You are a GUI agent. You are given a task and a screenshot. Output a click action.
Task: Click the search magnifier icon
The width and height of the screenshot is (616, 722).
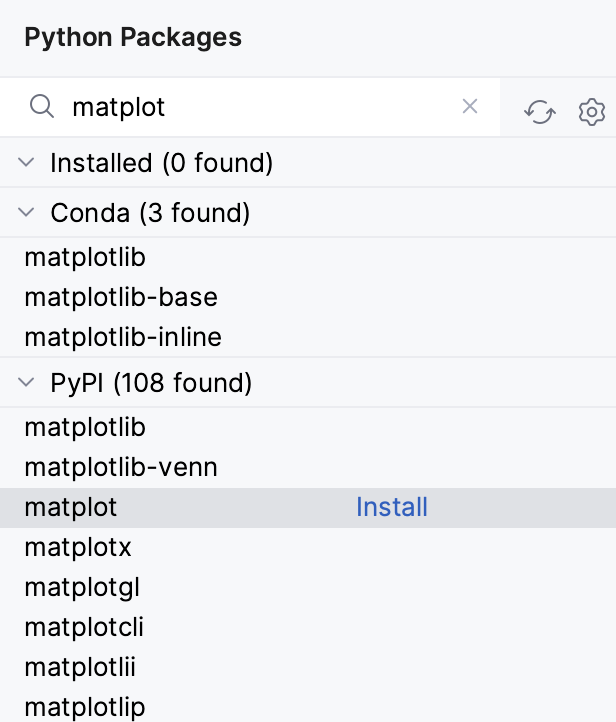coord(41,107)
